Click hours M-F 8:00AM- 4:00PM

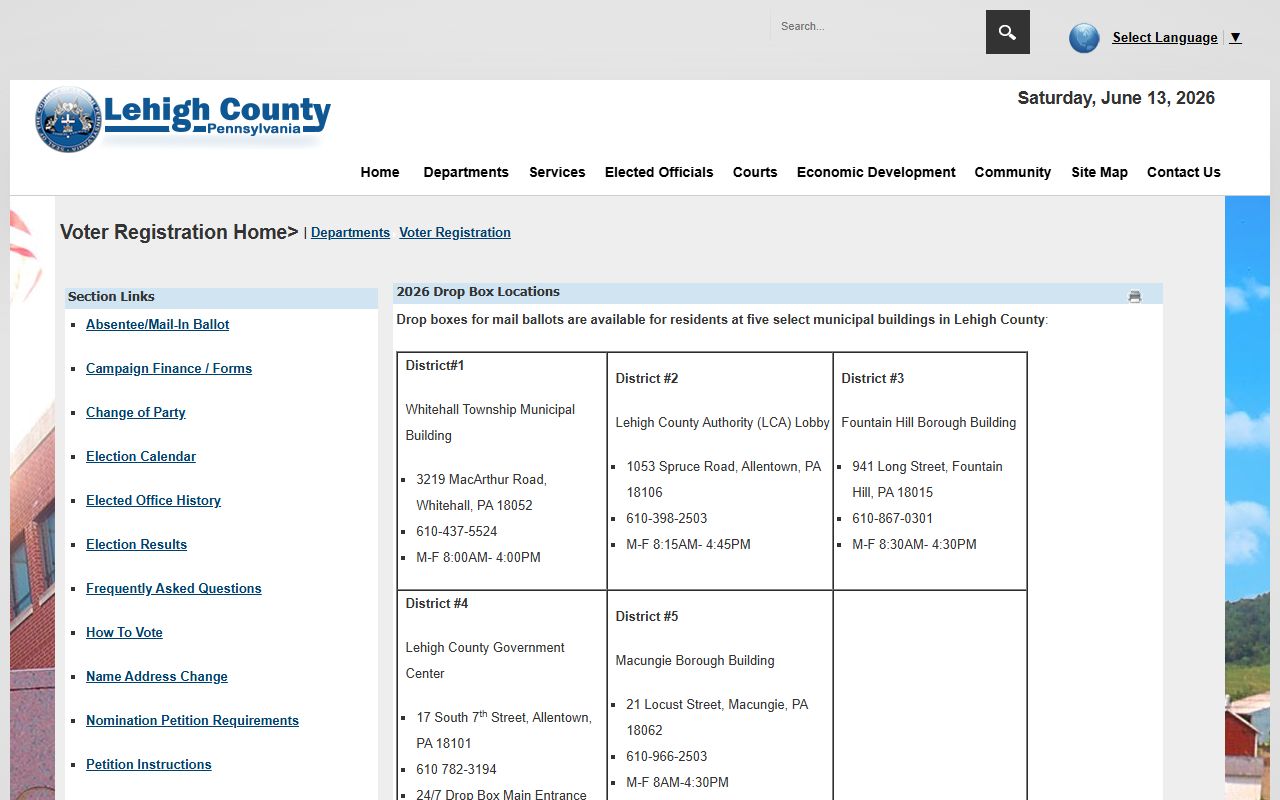[478, 557]
